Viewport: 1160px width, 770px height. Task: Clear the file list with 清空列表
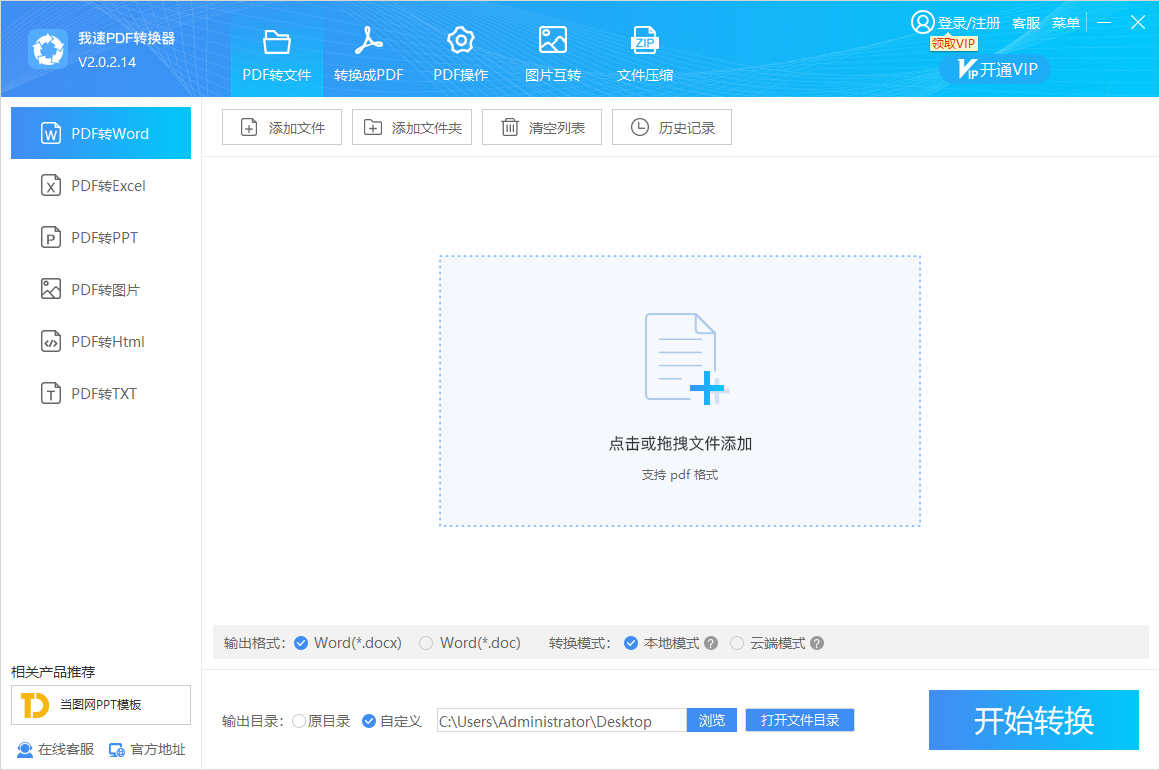pyautogui.click(x=541, y=127)
